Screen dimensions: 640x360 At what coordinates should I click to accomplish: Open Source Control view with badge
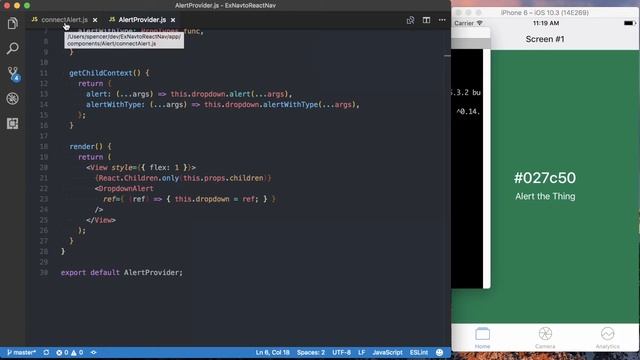(x=13, y=73)
